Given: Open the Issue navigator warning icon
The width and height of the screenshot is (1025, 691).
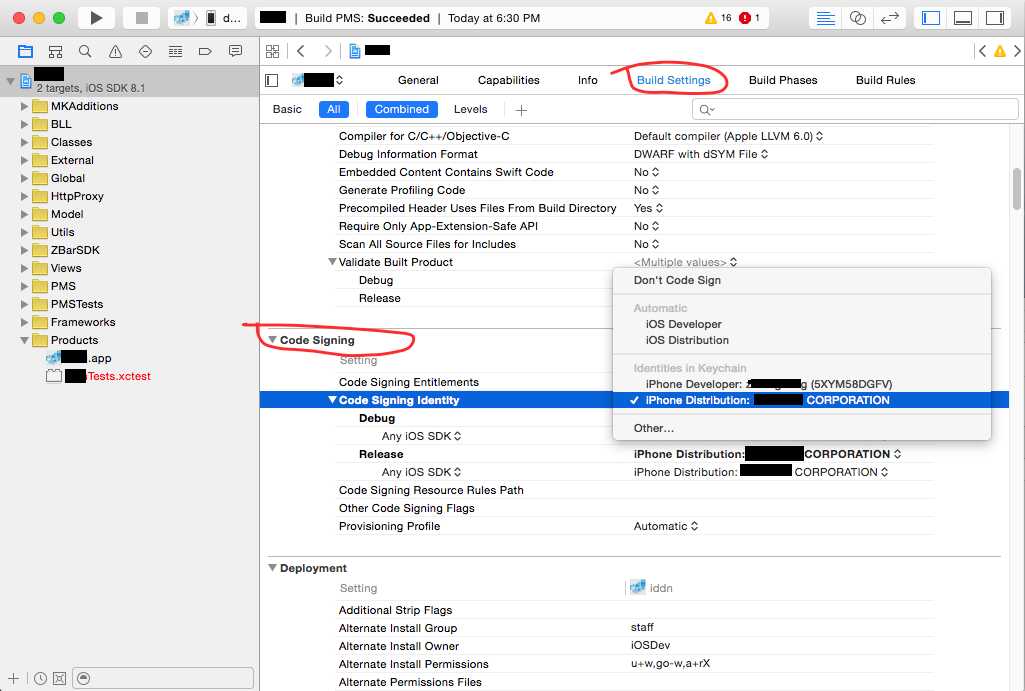Looking at the screenshot, I should pyautogui.click(x=115, y=51).
